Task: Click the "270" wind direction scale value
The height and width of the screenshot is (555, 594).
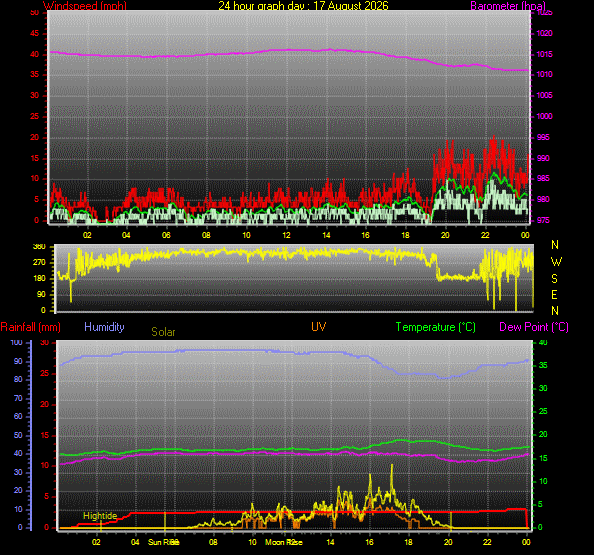Action: coord(39,262)
